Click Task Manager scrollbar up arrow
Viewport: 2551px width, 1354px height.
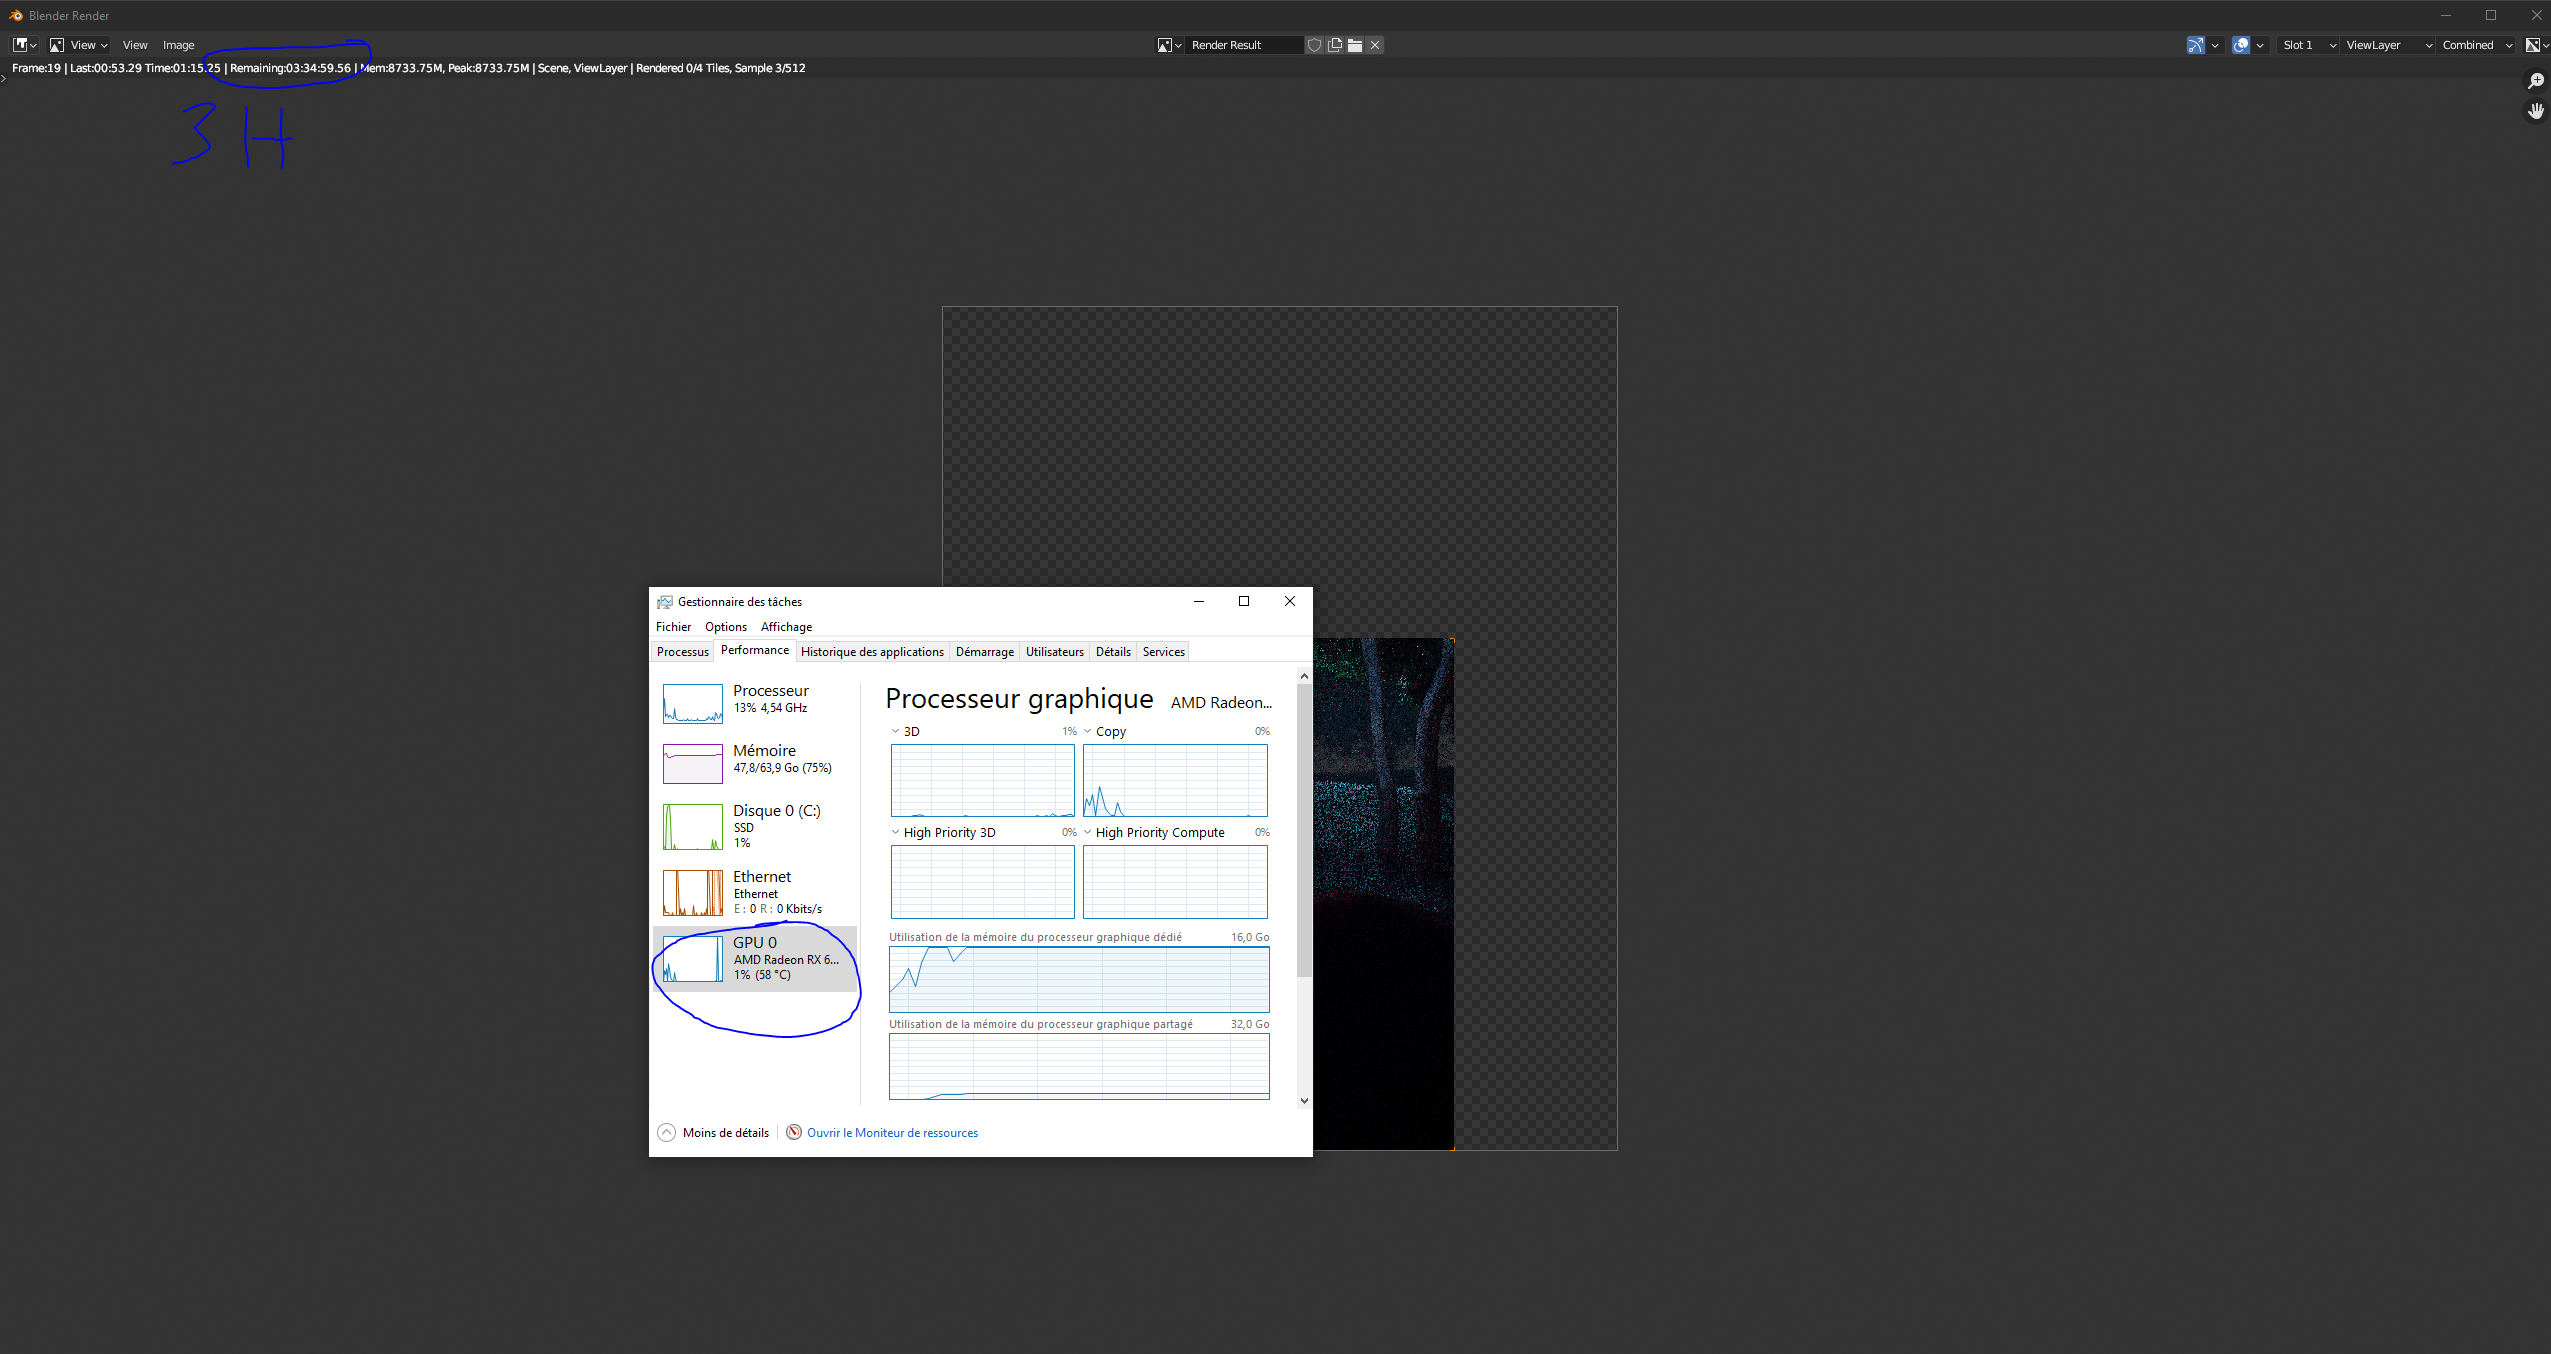1304,676
